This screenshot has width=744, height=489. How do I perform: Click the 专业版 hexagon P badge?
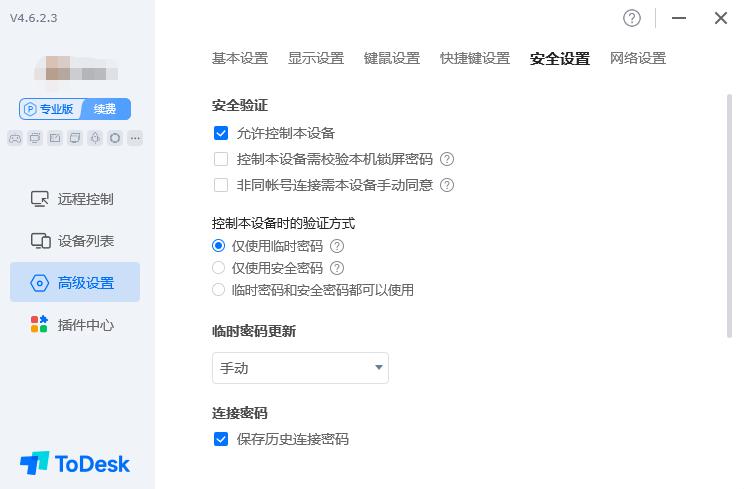[30, 109]
